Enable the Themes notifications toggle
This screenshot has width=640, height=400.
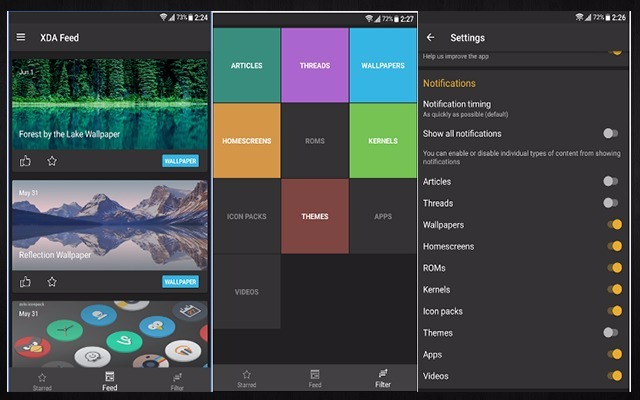610,332
